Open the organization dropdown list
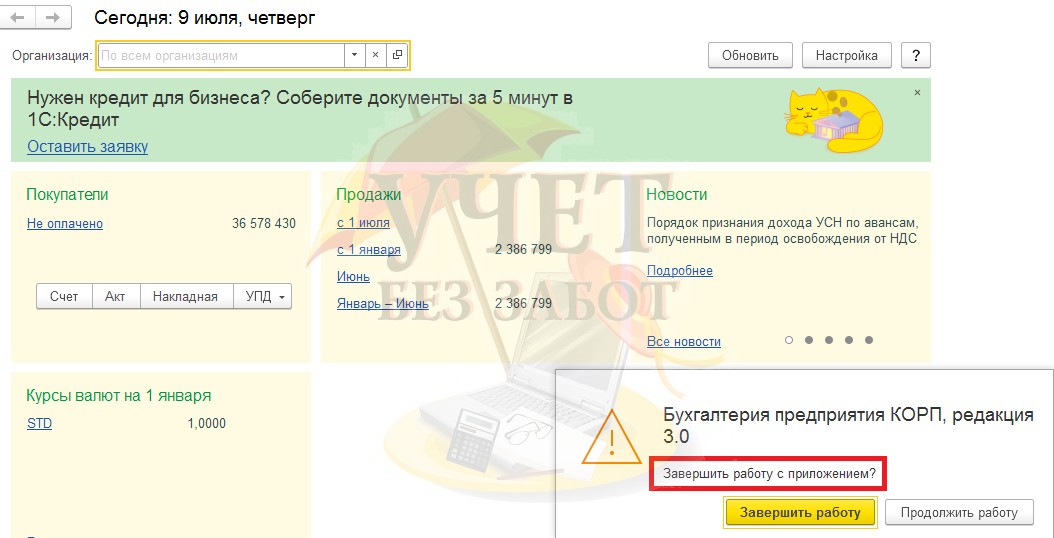The image size is (1054, 538). tap(354, 55)
